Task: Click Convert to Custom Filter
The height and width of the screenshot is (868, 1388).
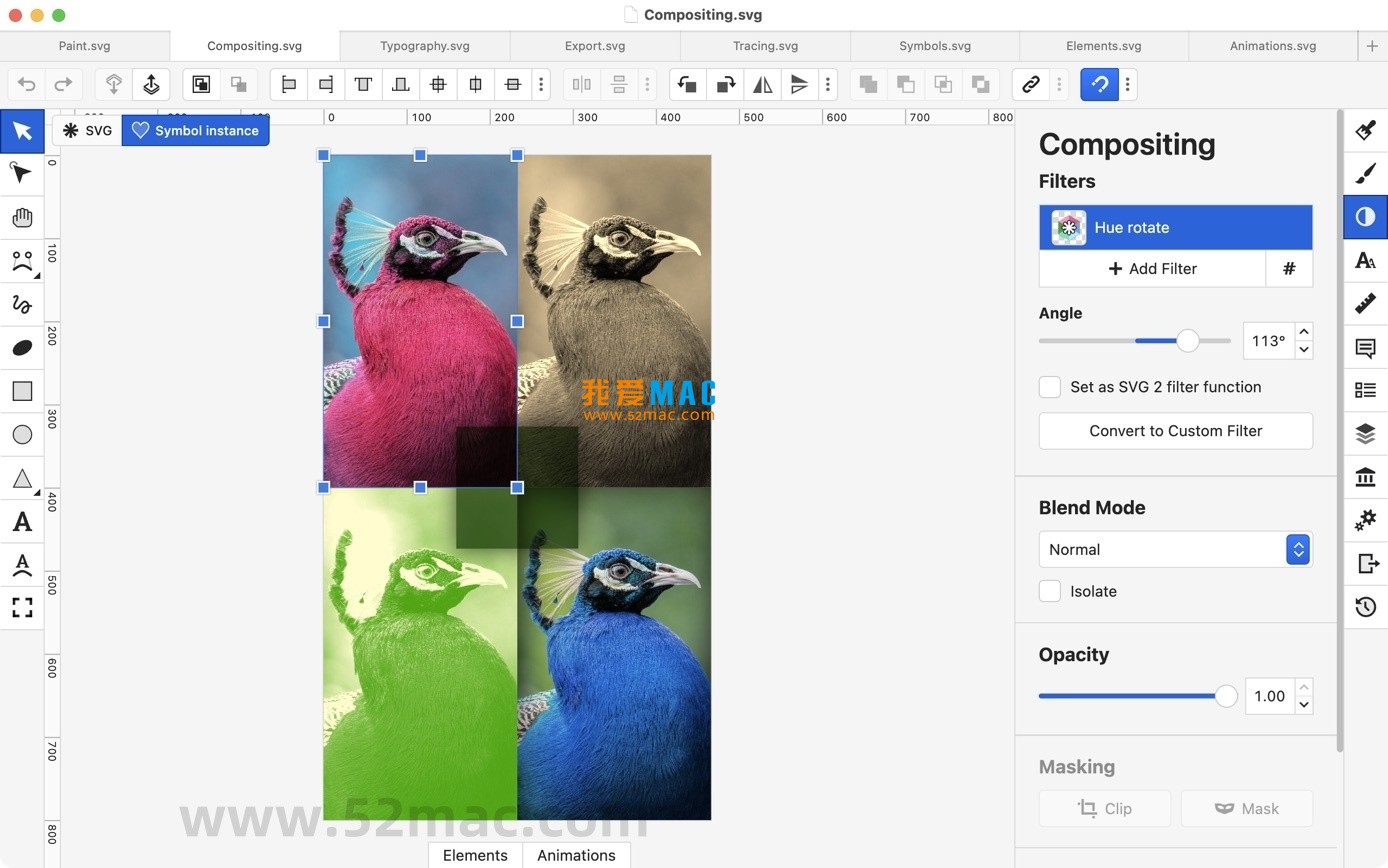Action: click(x=1175, y=431)
